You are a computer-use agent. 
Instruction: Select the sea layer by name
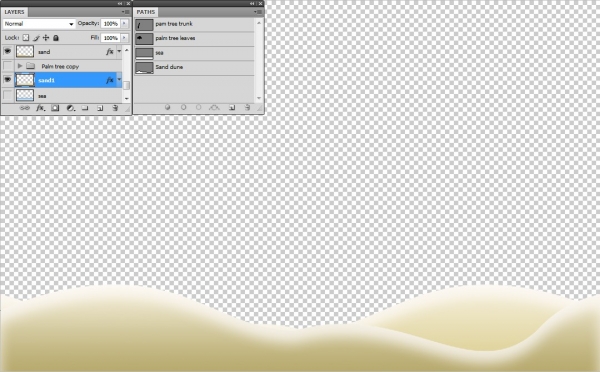pos(42,96)
